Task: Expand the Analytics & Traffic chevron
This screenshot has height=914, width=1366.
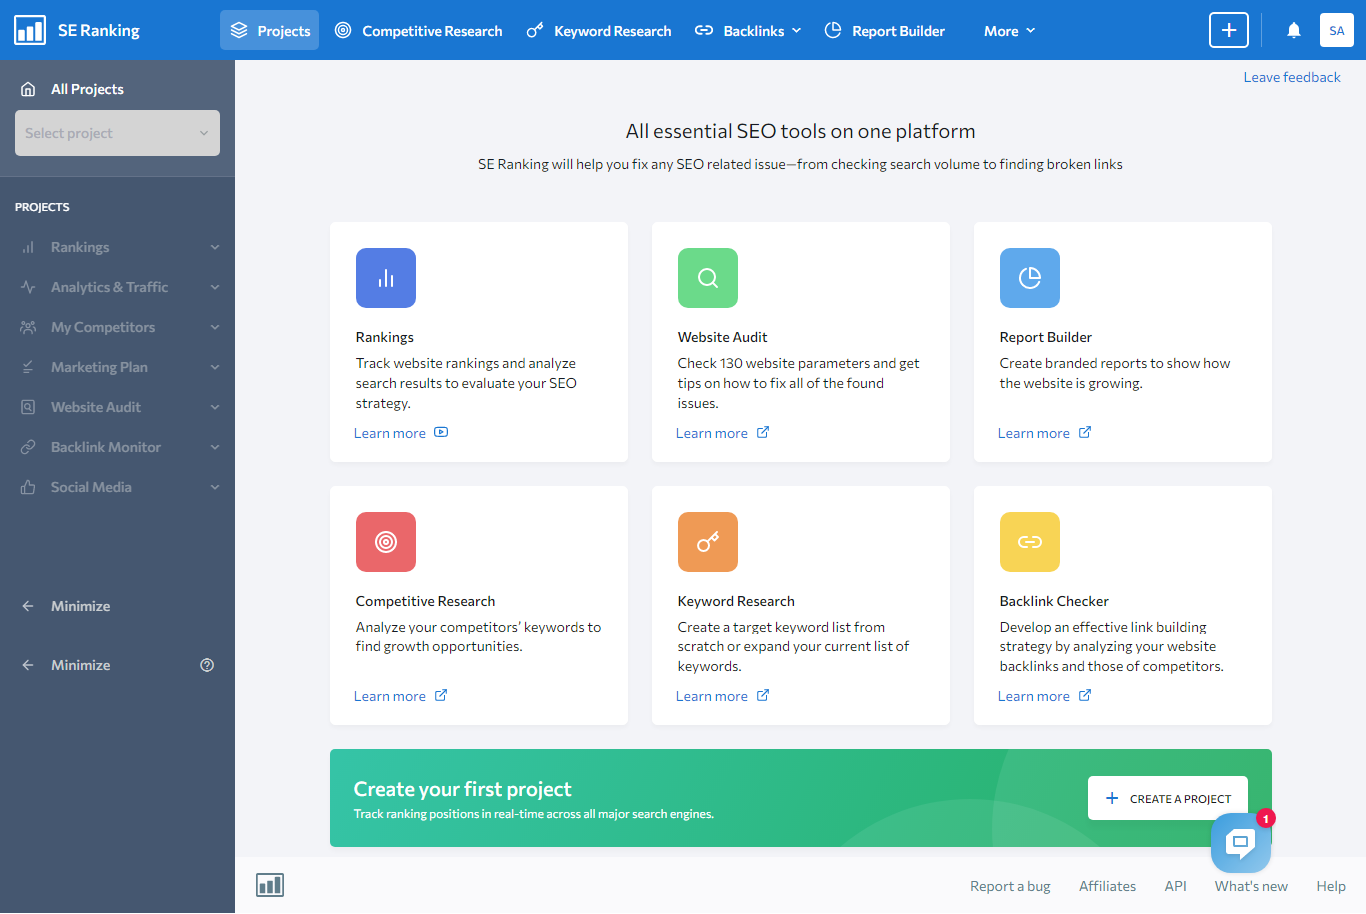Action: [215, 287]
